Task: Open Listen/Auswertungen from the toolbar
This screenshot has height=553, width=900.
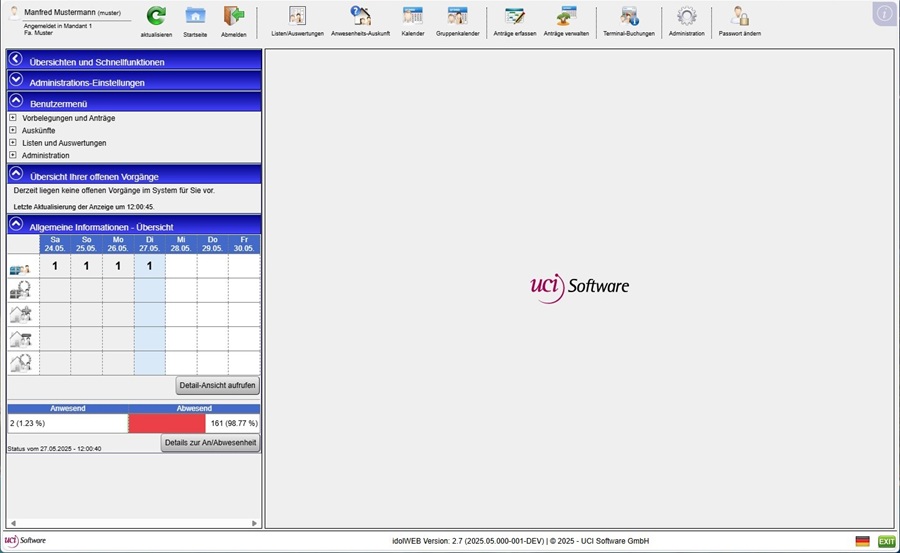Action: tap(297, 16)
